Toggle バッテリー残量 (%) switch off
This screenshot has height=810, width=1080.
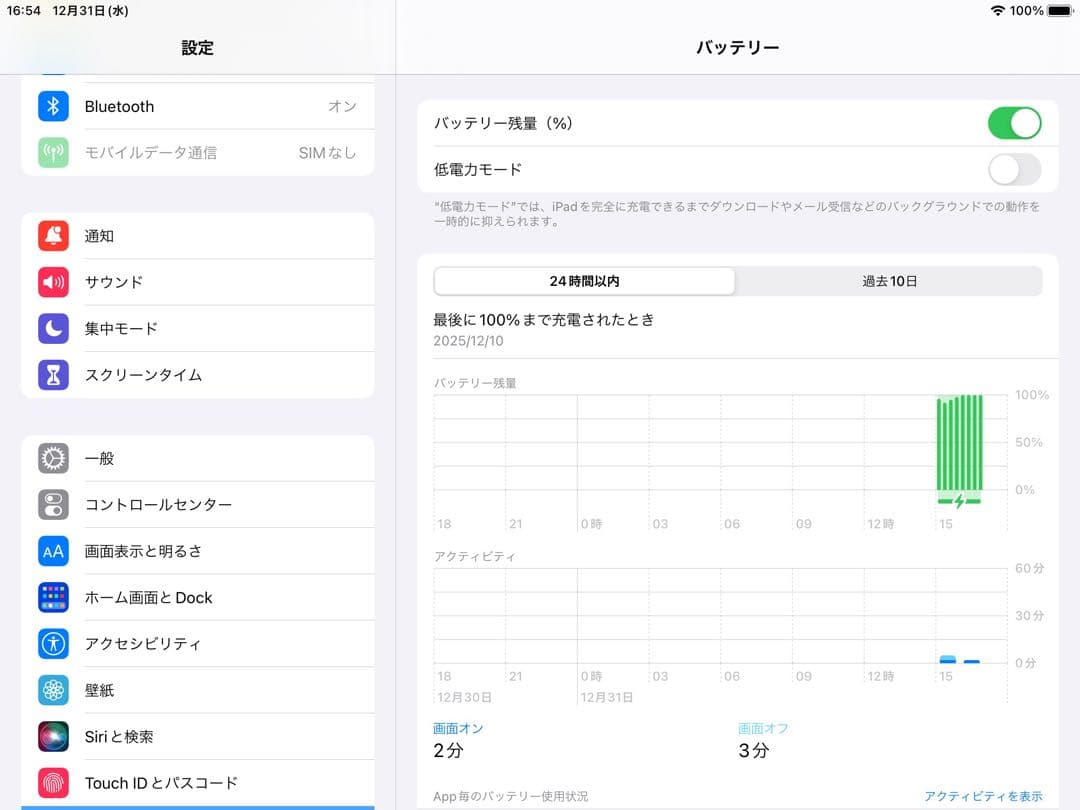pos(1015,123)
